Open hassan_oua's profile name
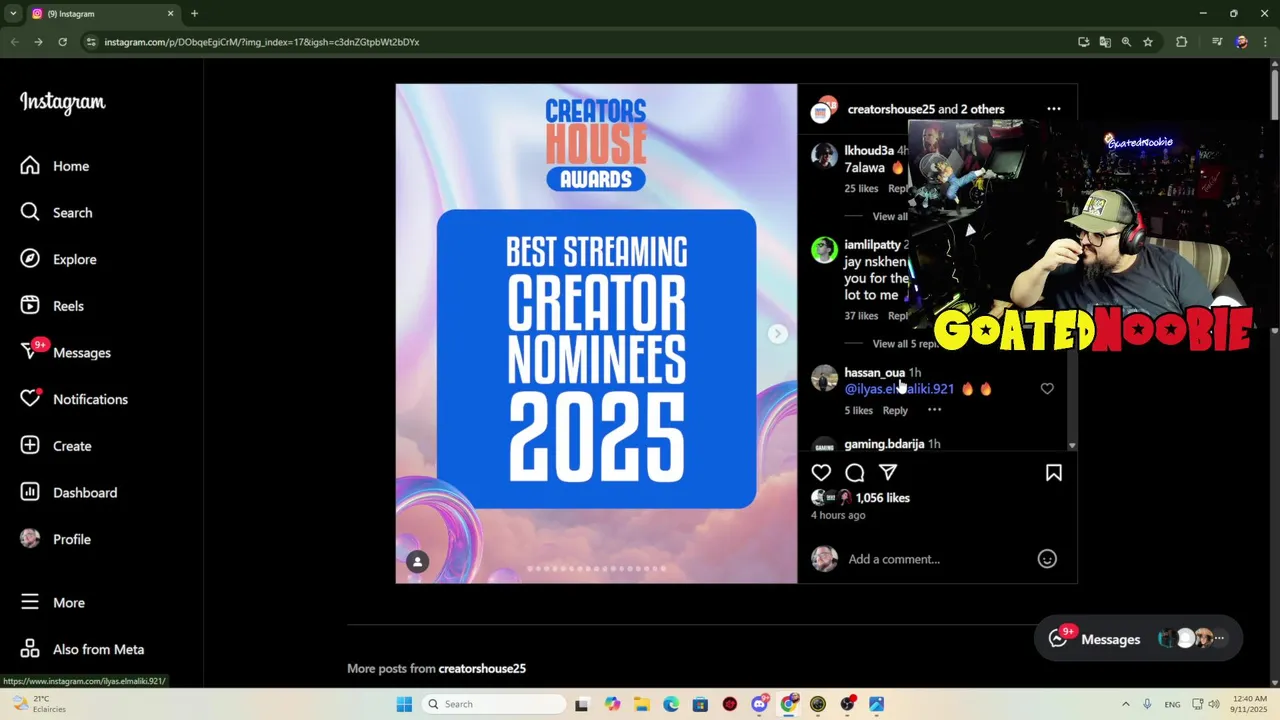Image resolution: width=1280 pixels, height=720 pixels. (x=875, y=373)
